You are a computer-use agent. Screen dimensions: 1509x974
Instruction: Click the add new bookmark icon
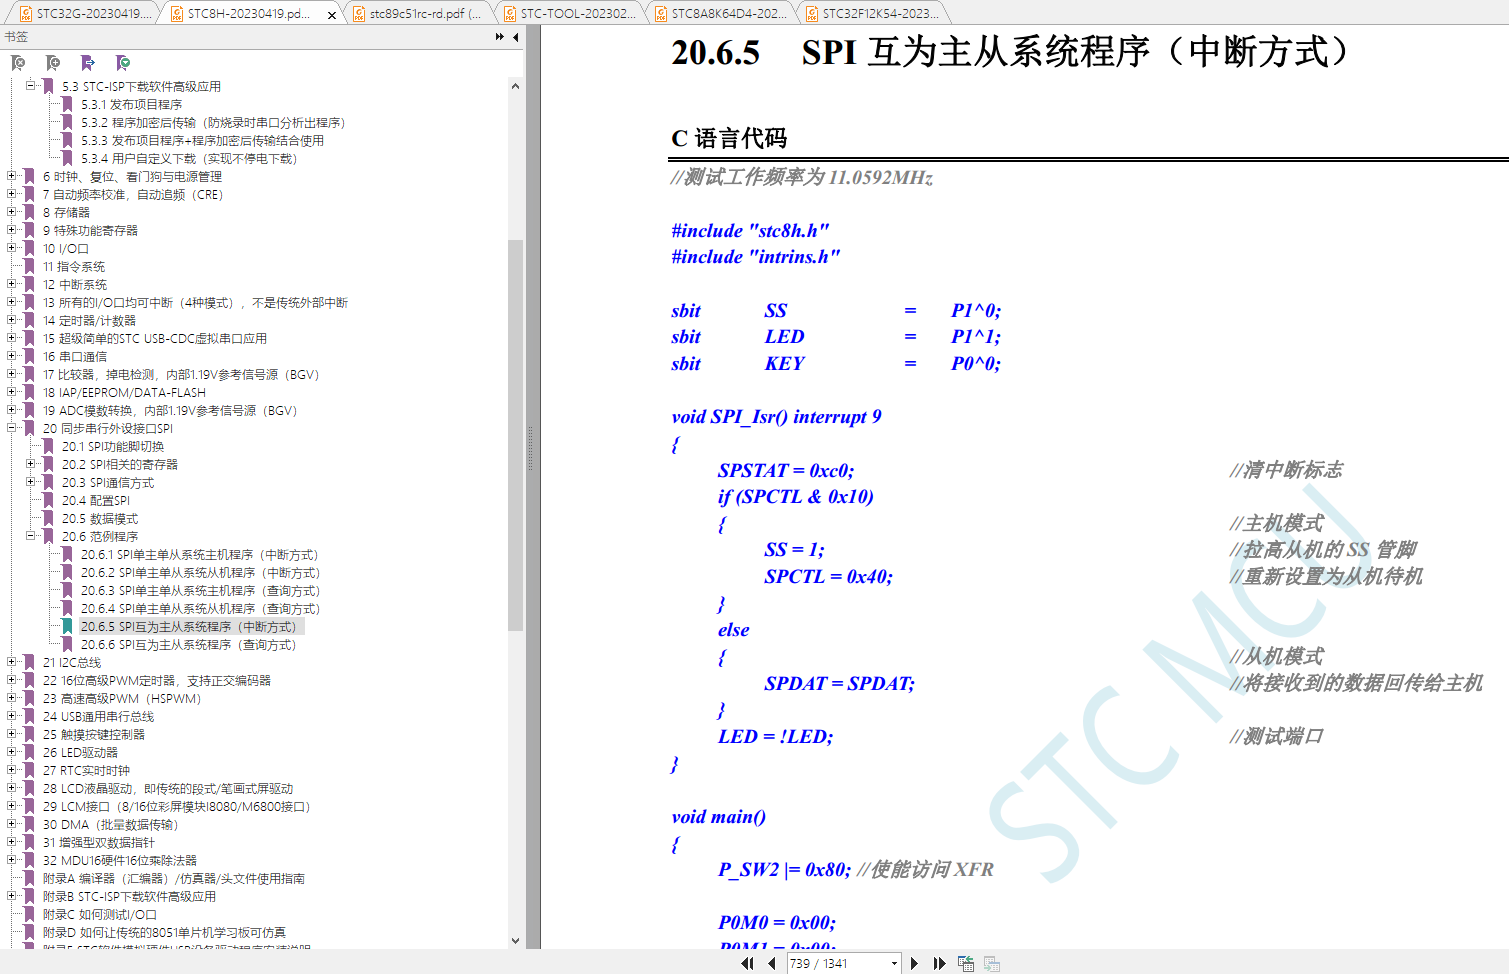pos(53,63)
